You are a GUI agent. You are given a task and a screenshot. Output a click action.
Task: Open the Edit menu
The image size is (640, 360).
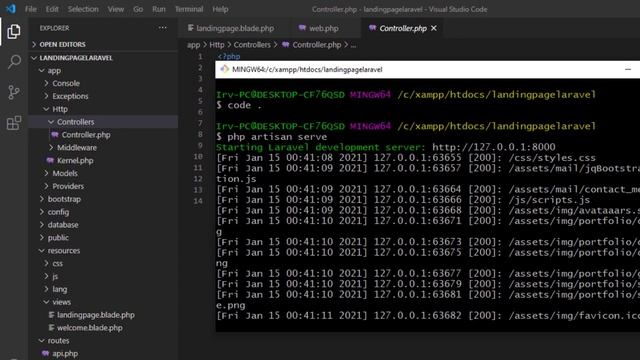coord(52,9)
